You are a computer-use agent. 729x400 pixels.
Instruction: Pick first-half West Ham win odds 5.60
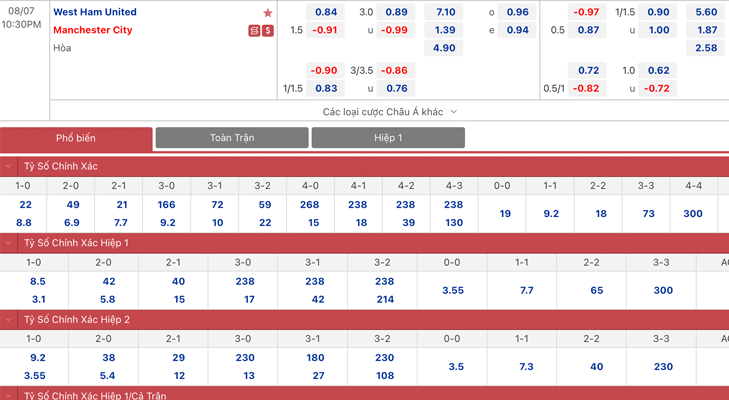point(706,12)
